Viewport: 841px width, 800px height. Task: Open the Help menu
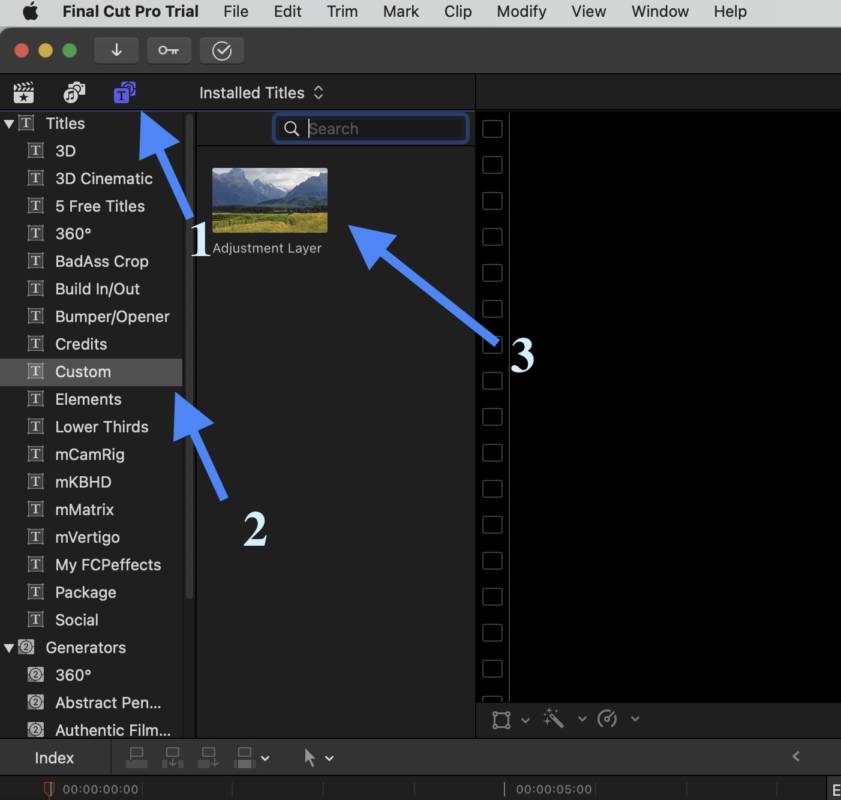730,11
